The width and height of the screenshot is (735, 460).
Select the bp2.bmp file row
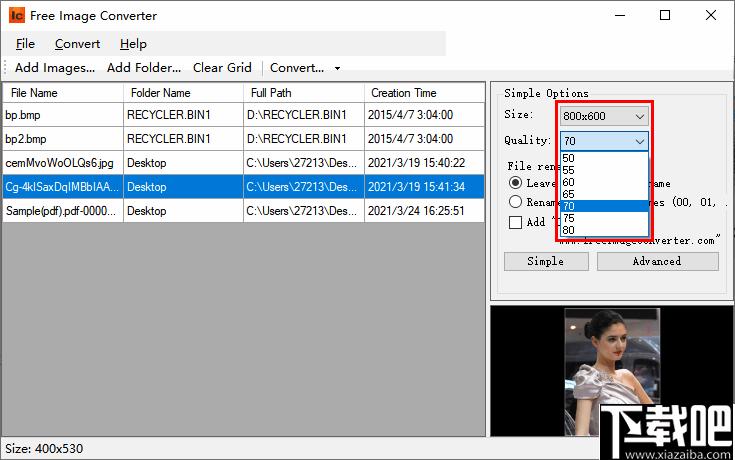60,138
